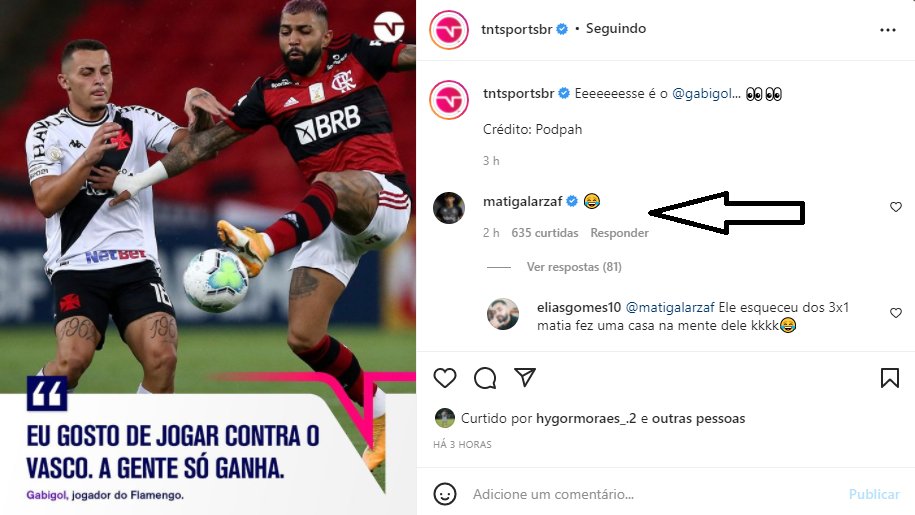The width and height of the screenshot is (915, 515).
Task: View 635 curtidas on the comment
Action: pos(544,233)
